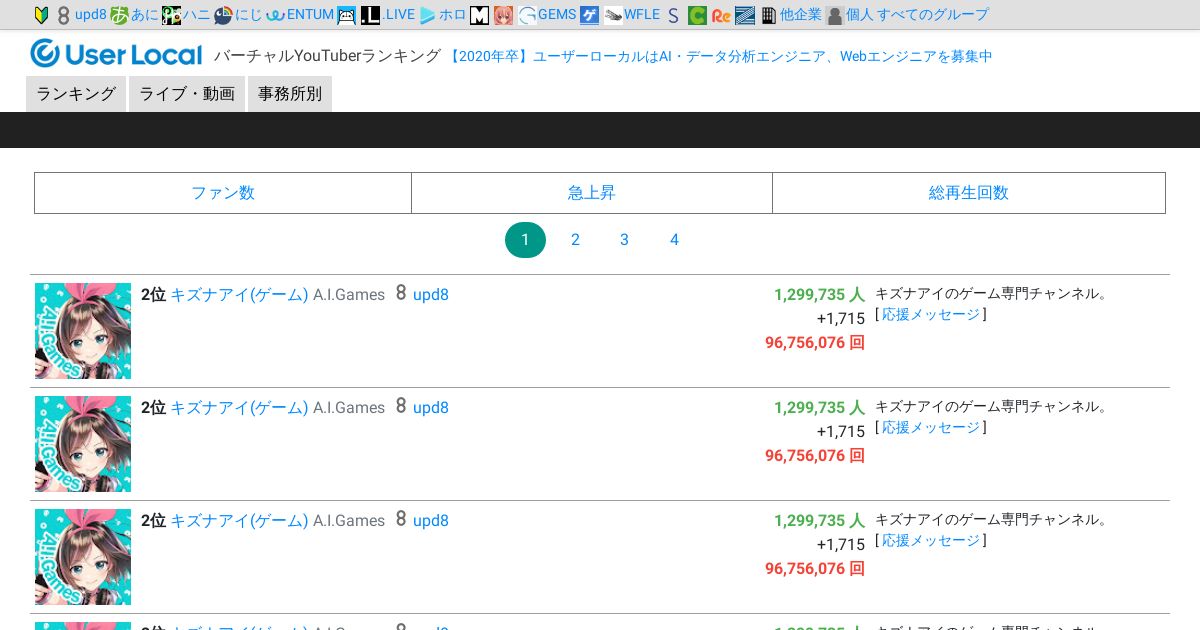1200x630 pixels.
Task: Click the S letter group icon
Action: (673, 15)
